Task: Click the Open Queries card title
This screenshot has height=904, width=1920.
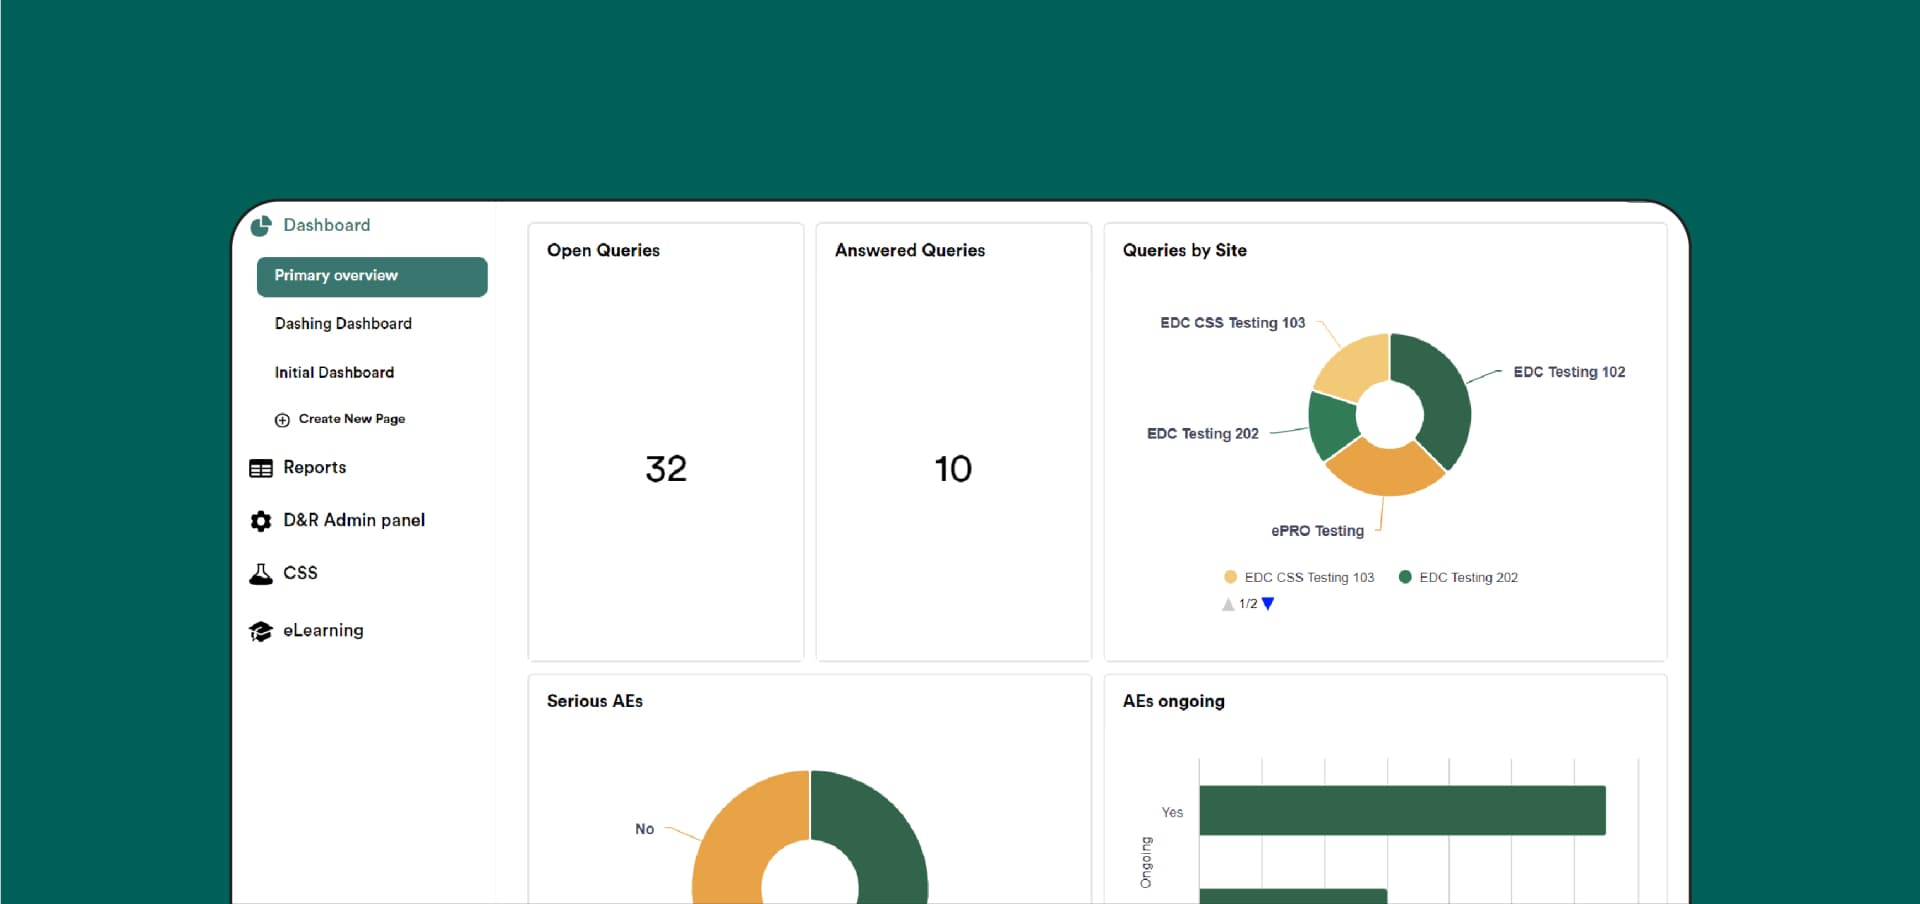Action: click(603, 250)
